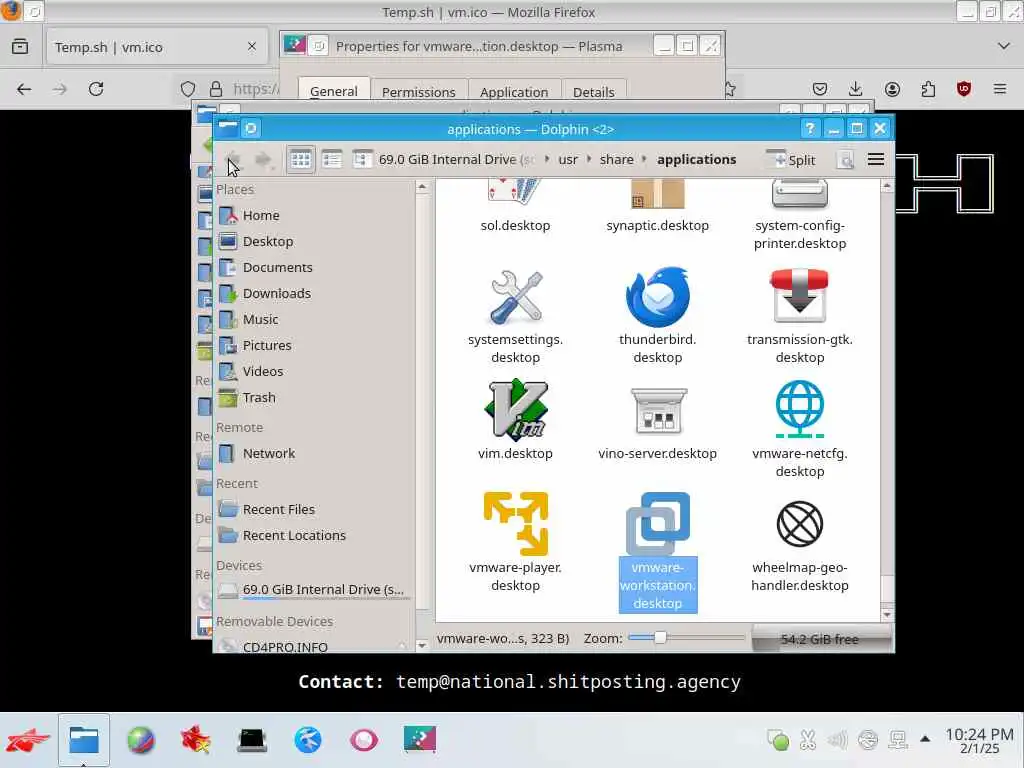Screen dimensions: 1024x768
Task: Select 69.0 GiB Internal Drive device
Action: [x=314, y=590]
